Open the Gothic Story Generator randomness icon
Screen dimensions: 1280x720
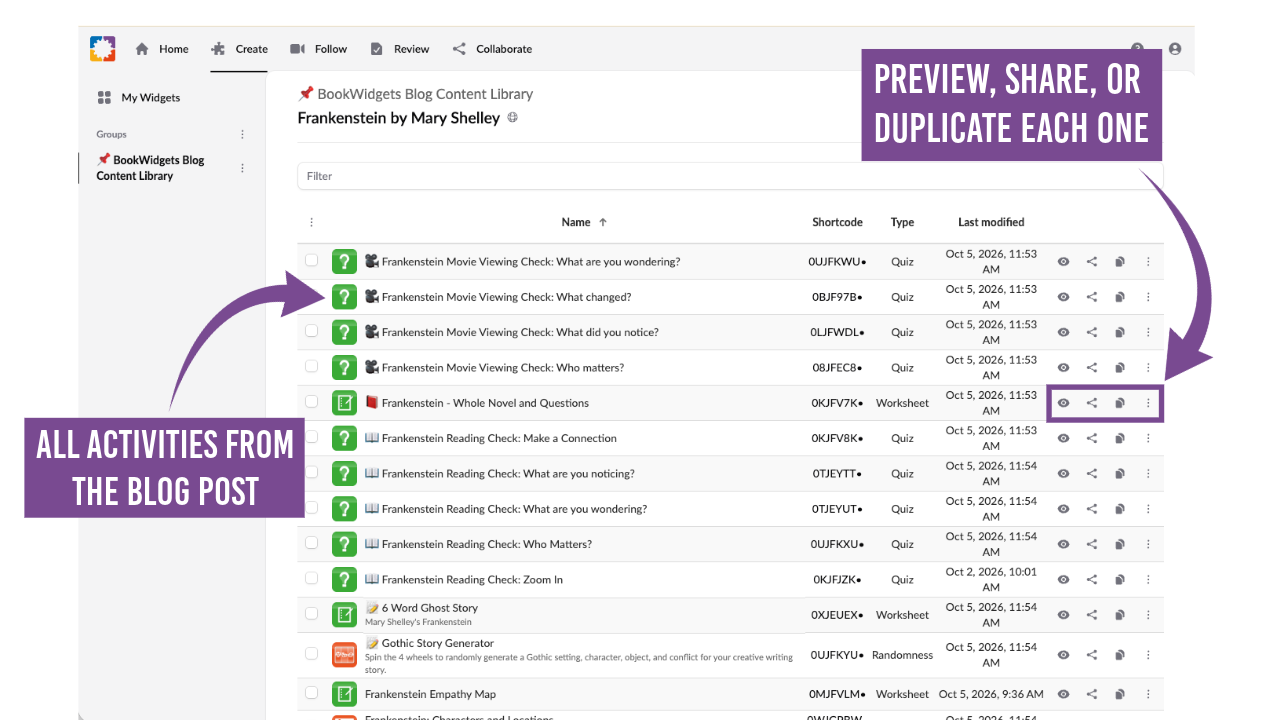[344, 655]
